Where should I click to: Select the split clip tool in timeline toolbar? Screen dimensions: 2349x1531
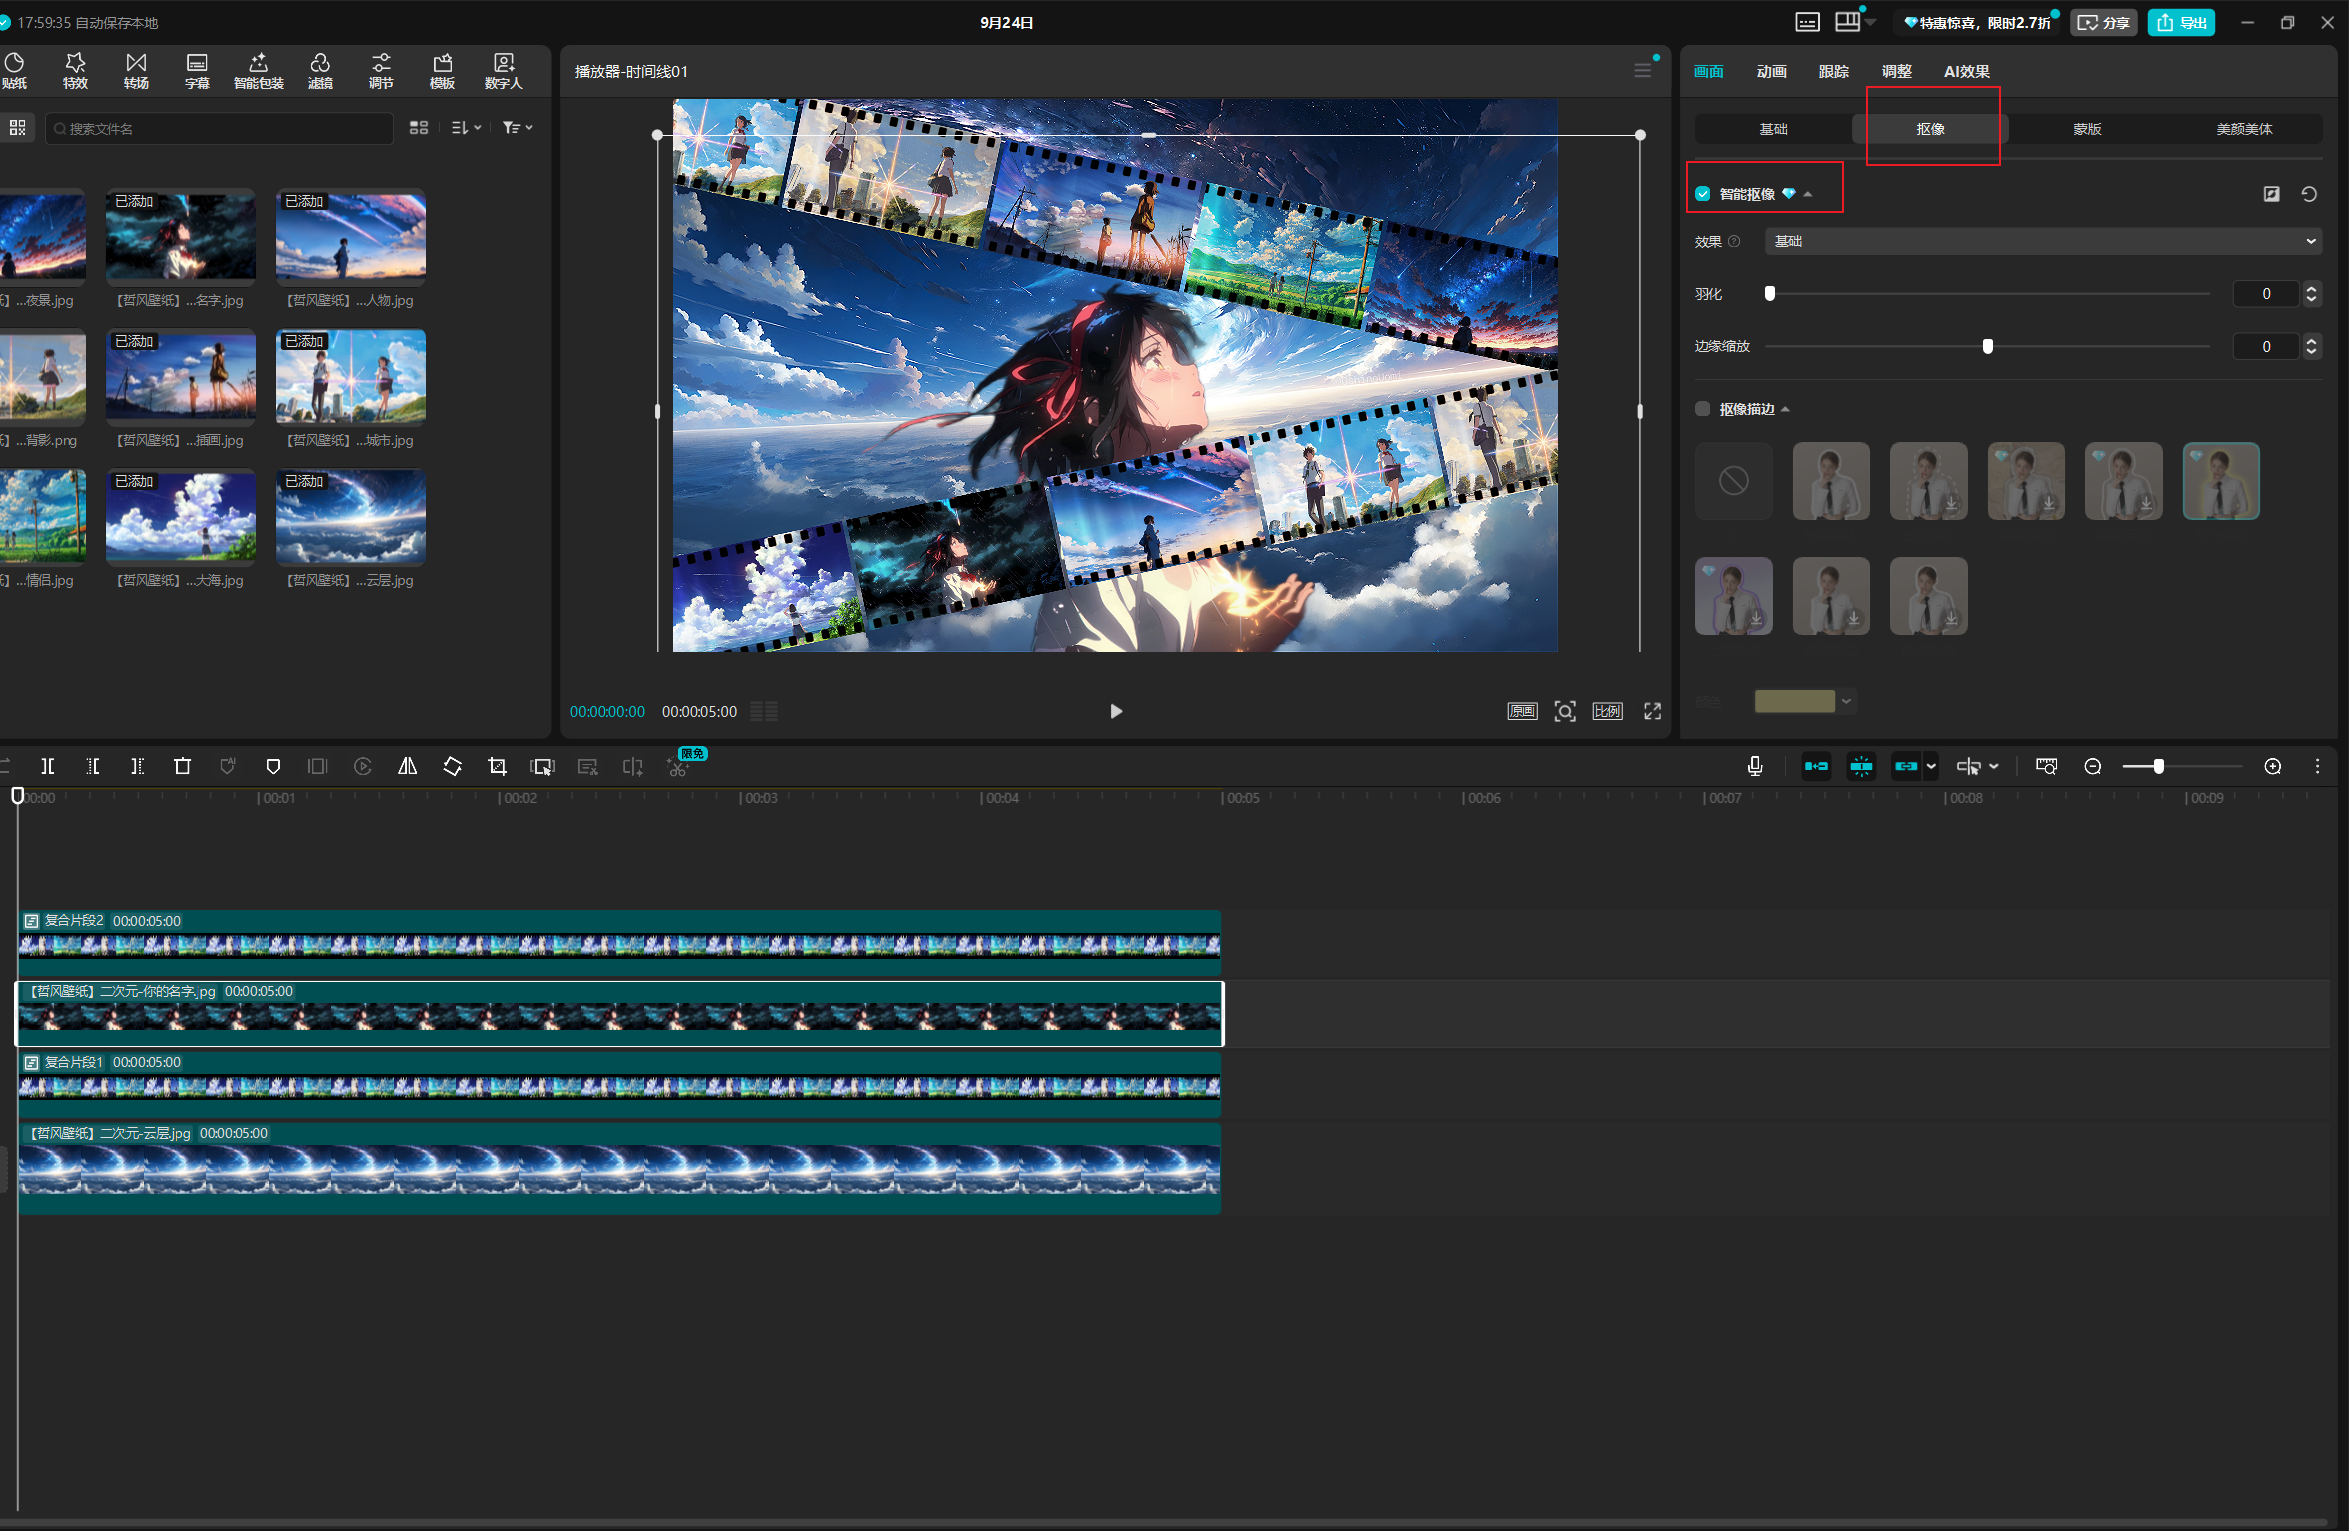pyautogui.click(x=47, y=766)
